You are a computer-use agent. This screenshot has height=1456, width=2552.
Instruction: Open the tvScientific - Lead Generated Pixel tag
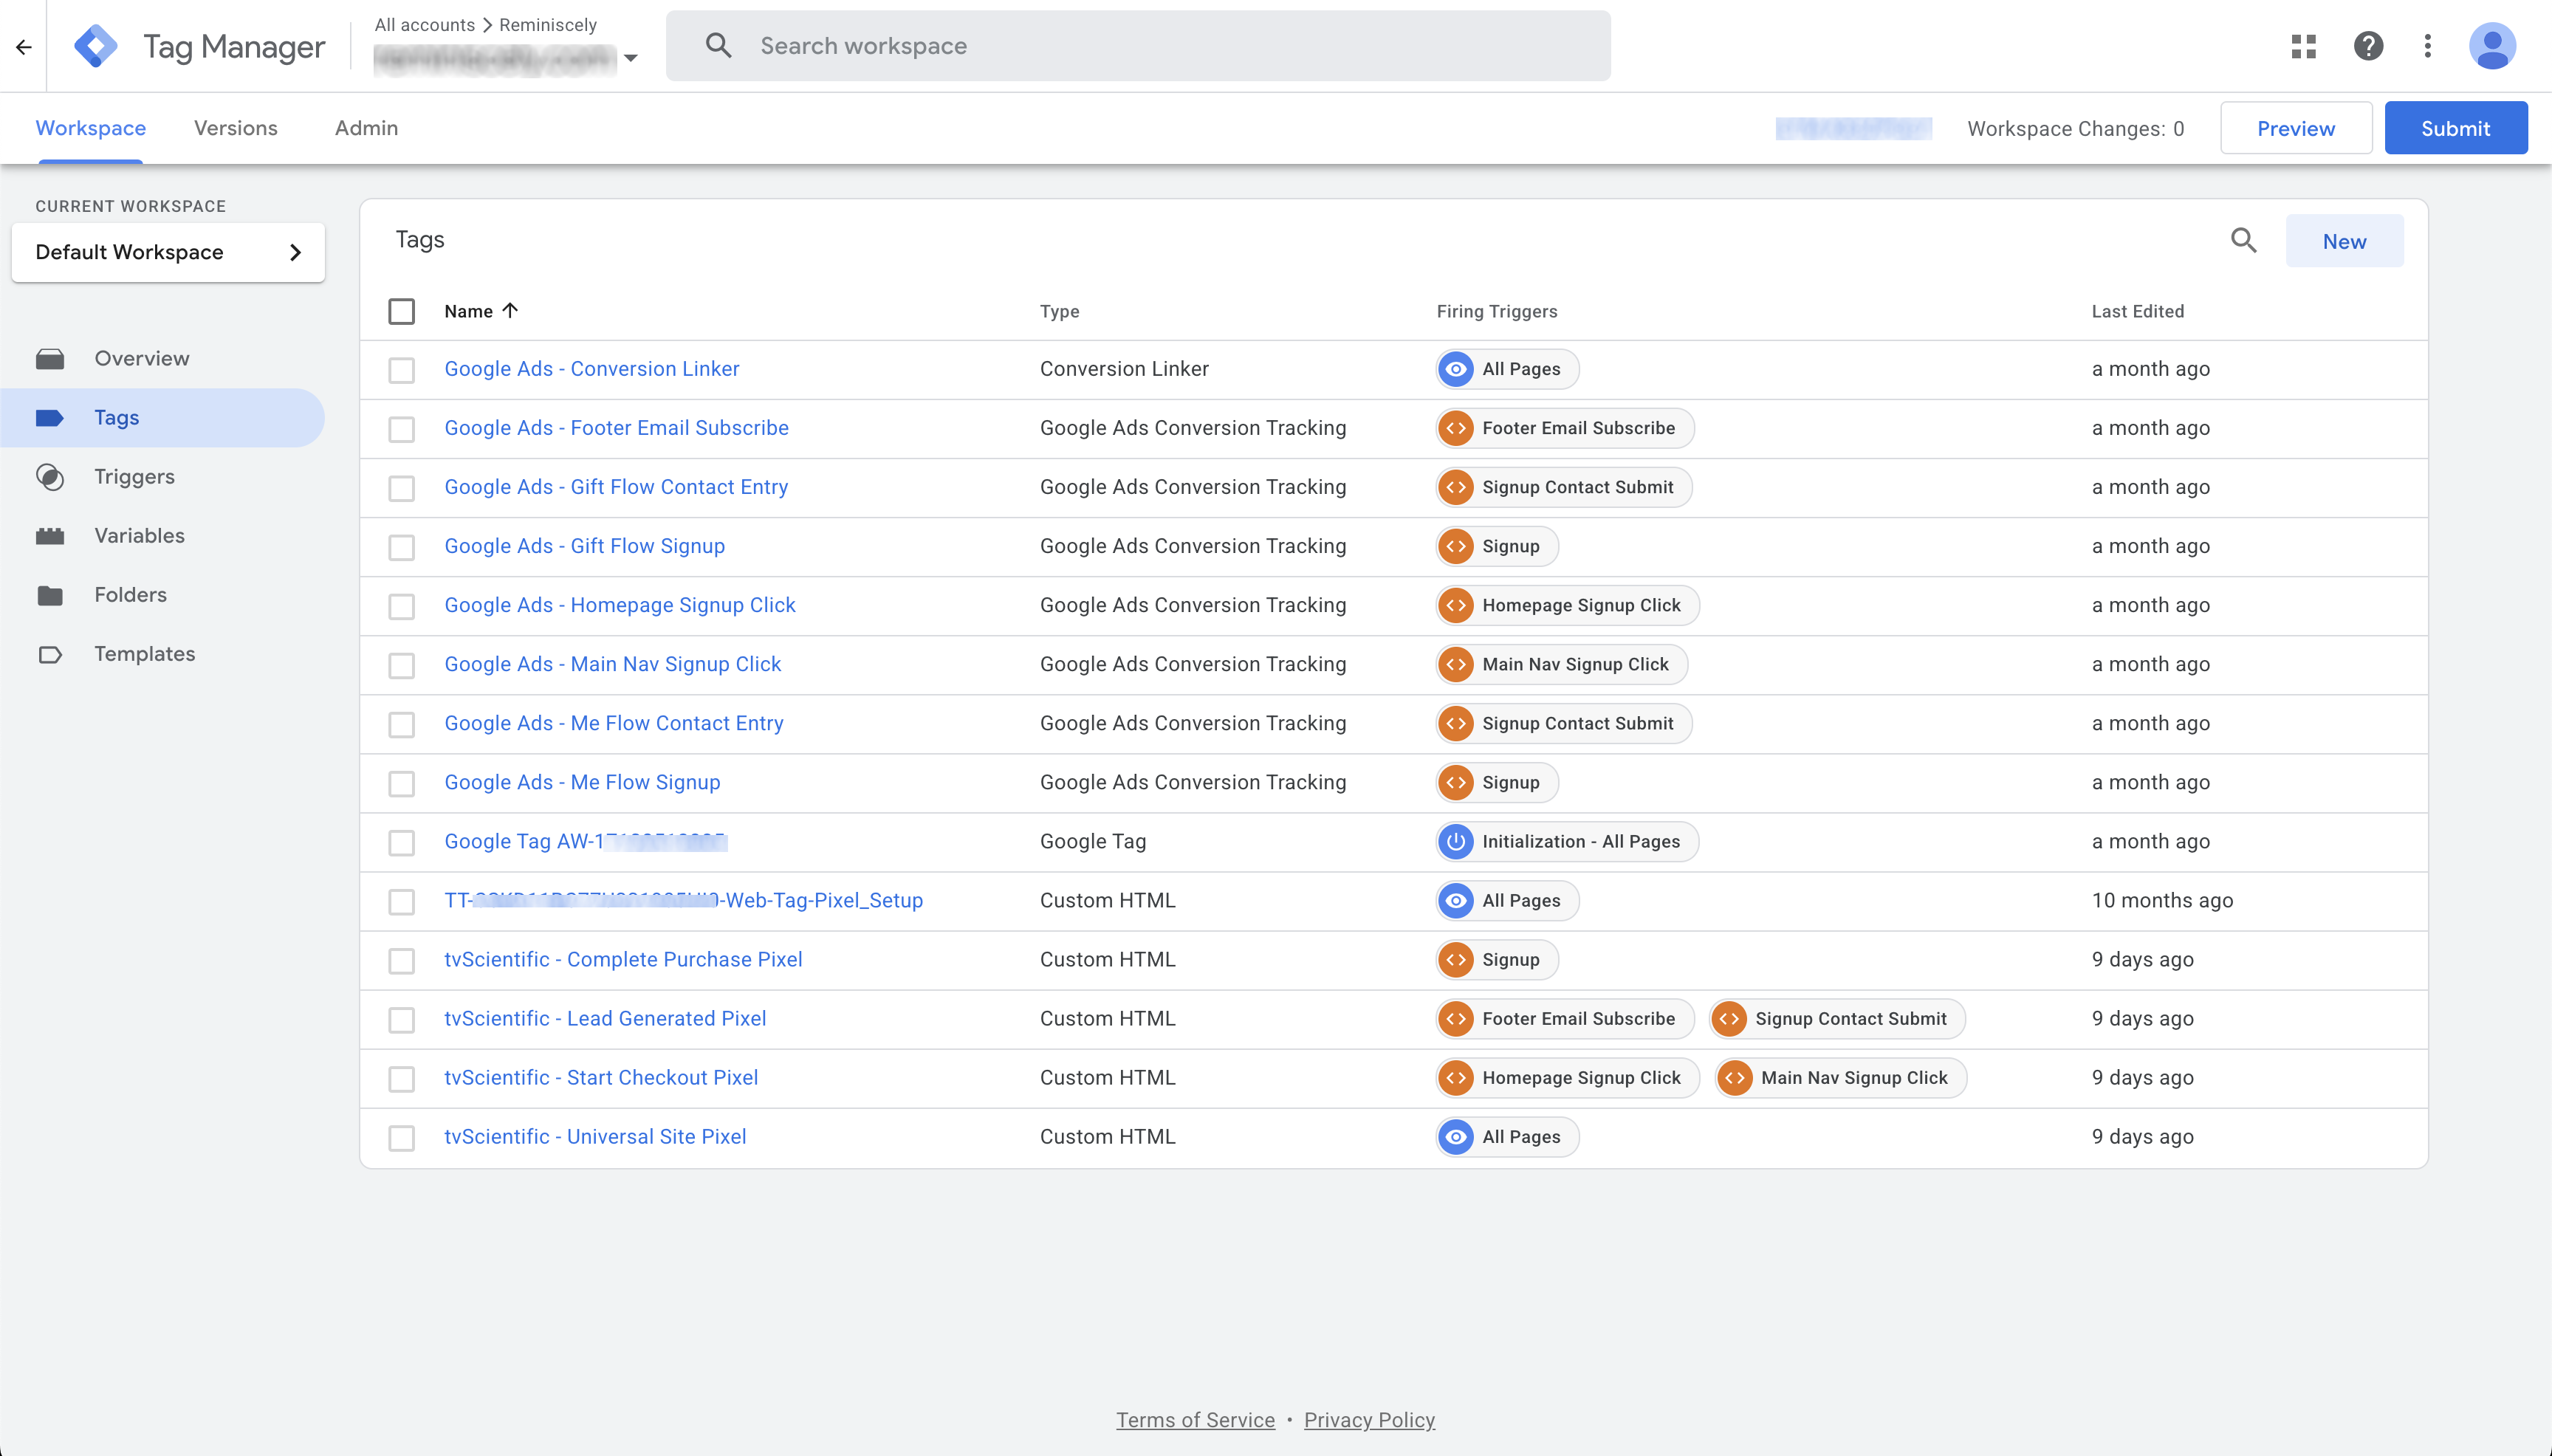(605, 1019)
